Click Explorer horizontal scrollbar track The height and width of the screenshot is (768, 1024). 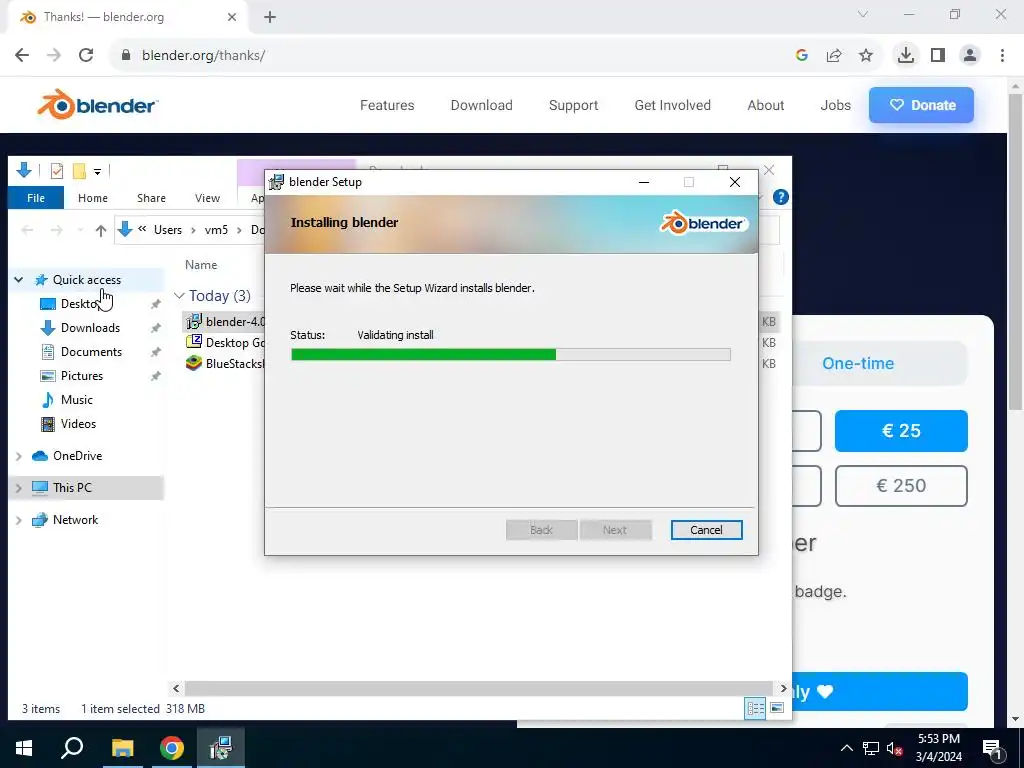point(479,688)
